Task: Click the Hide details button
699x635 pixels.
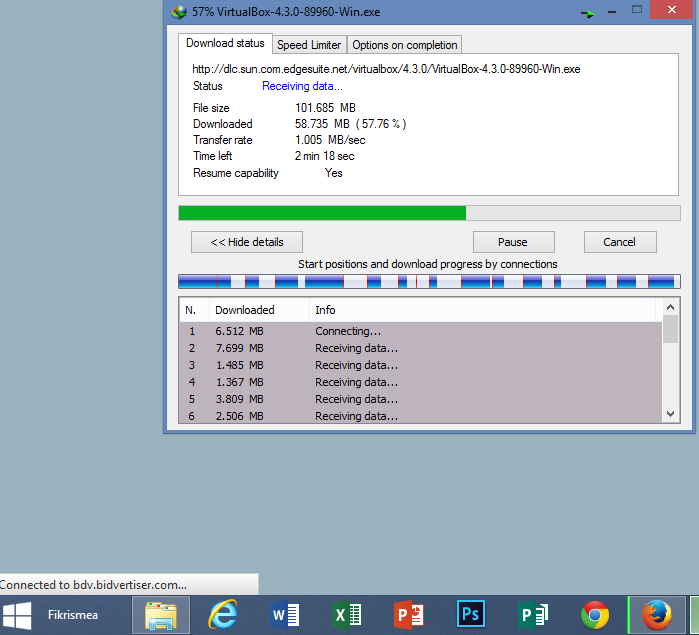Action: click(247, 242)
